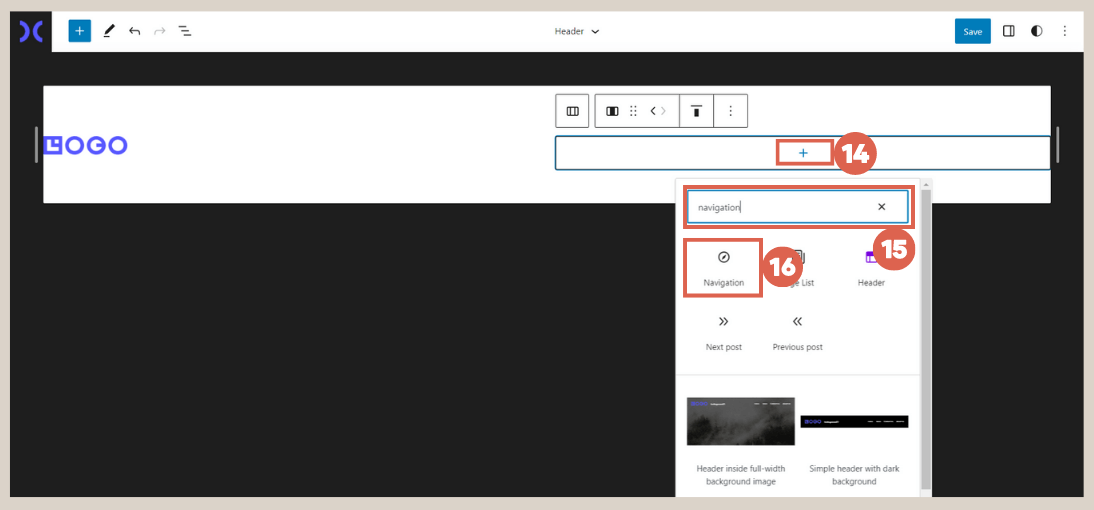Insert the Navigation block
1094x510 pixels.
coord(723,267)
